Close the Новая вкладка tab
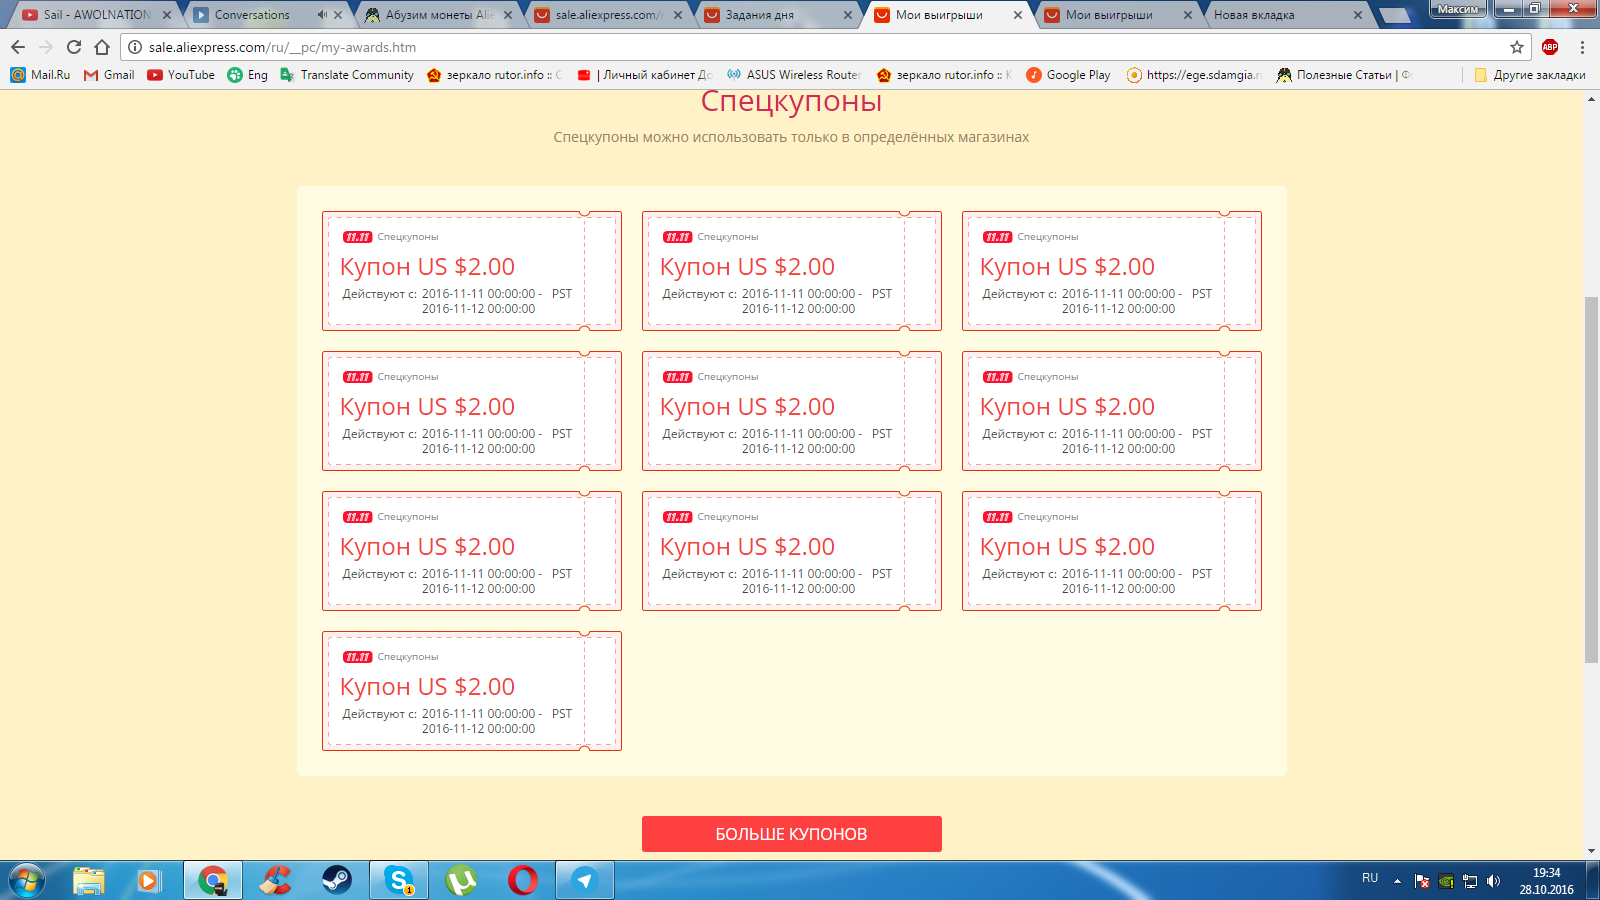1600x900 pixels. coord(1358,15)
